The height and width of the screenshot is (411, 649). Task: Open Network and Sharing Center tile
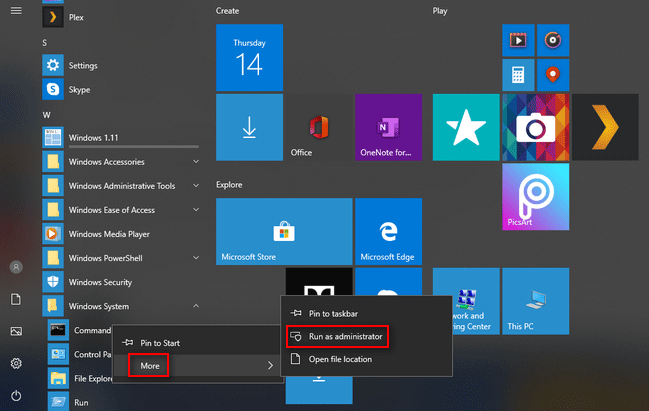(476, 301)
